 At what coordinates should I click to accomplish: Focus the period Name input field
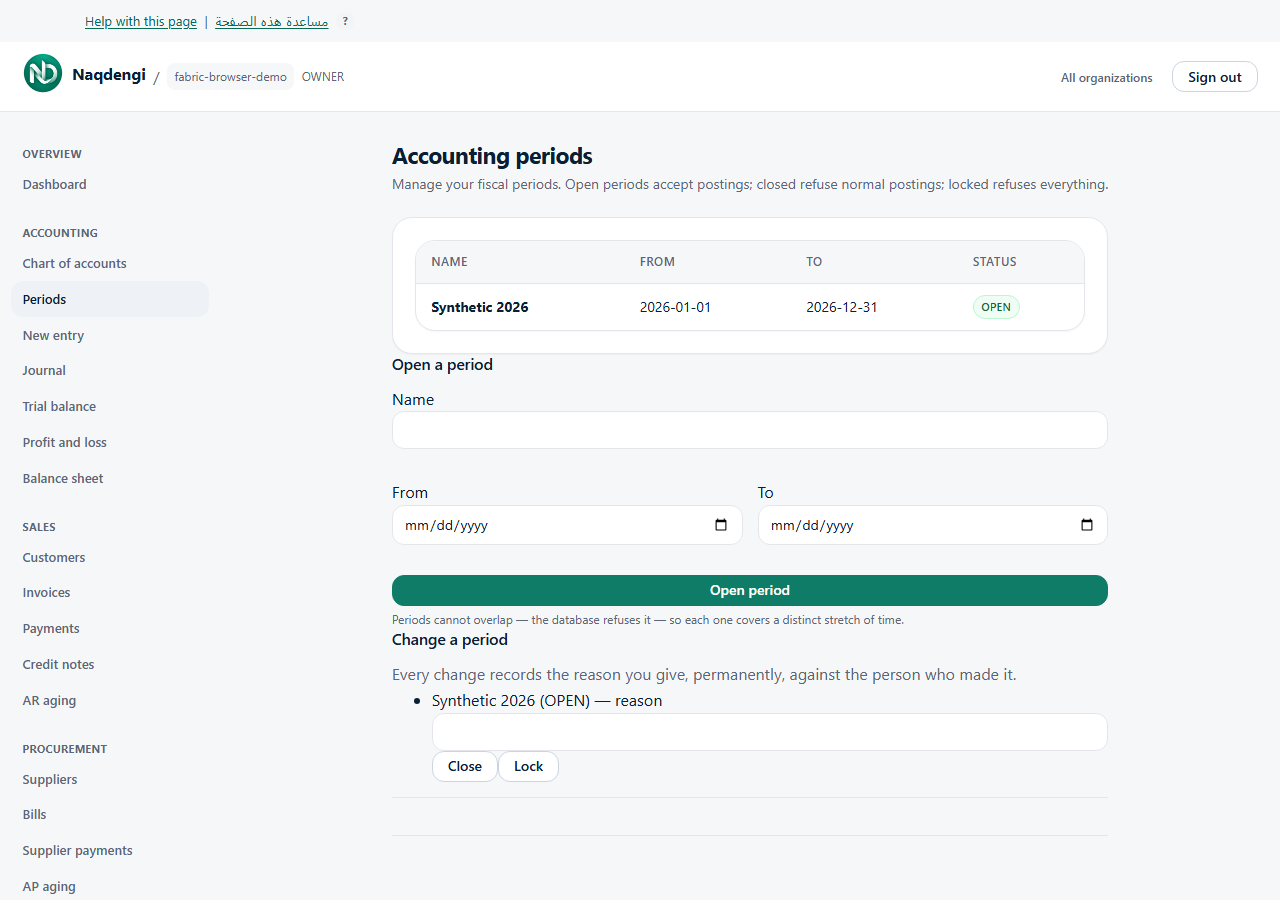[x=750, y=430]
